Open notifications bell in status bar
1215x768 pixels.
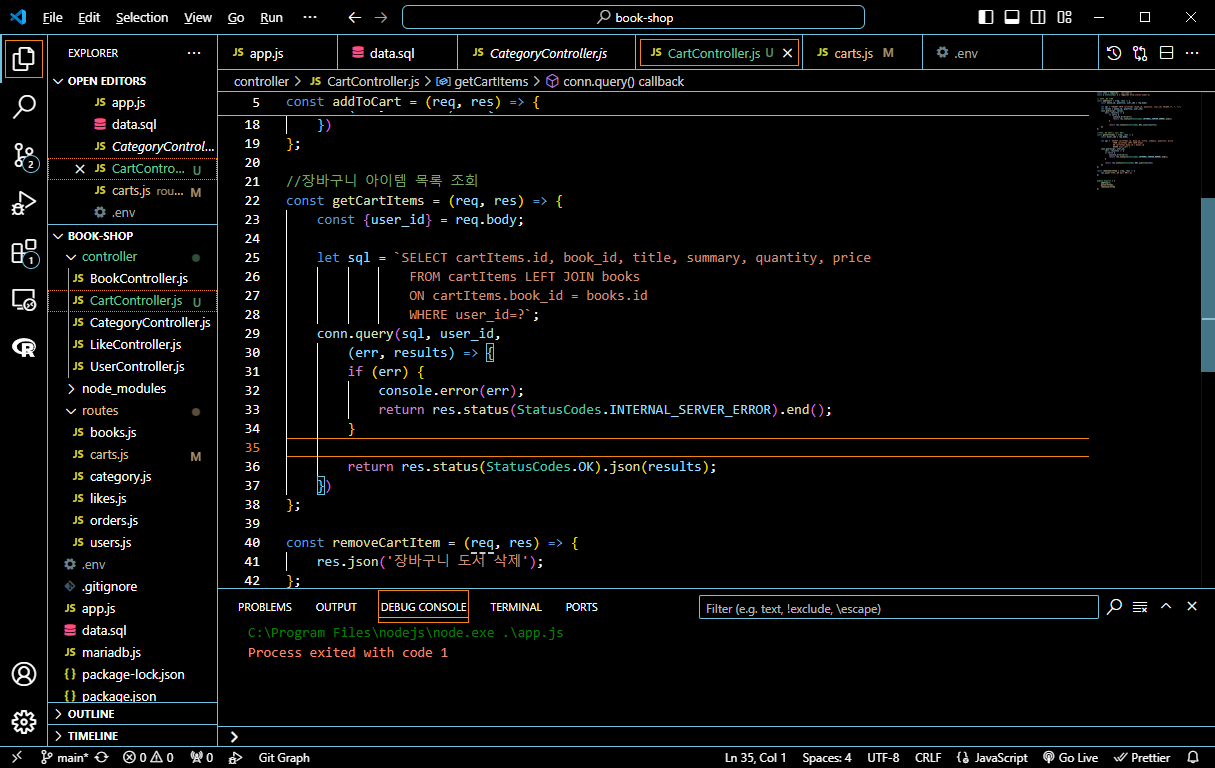[x=1193, y=758]
